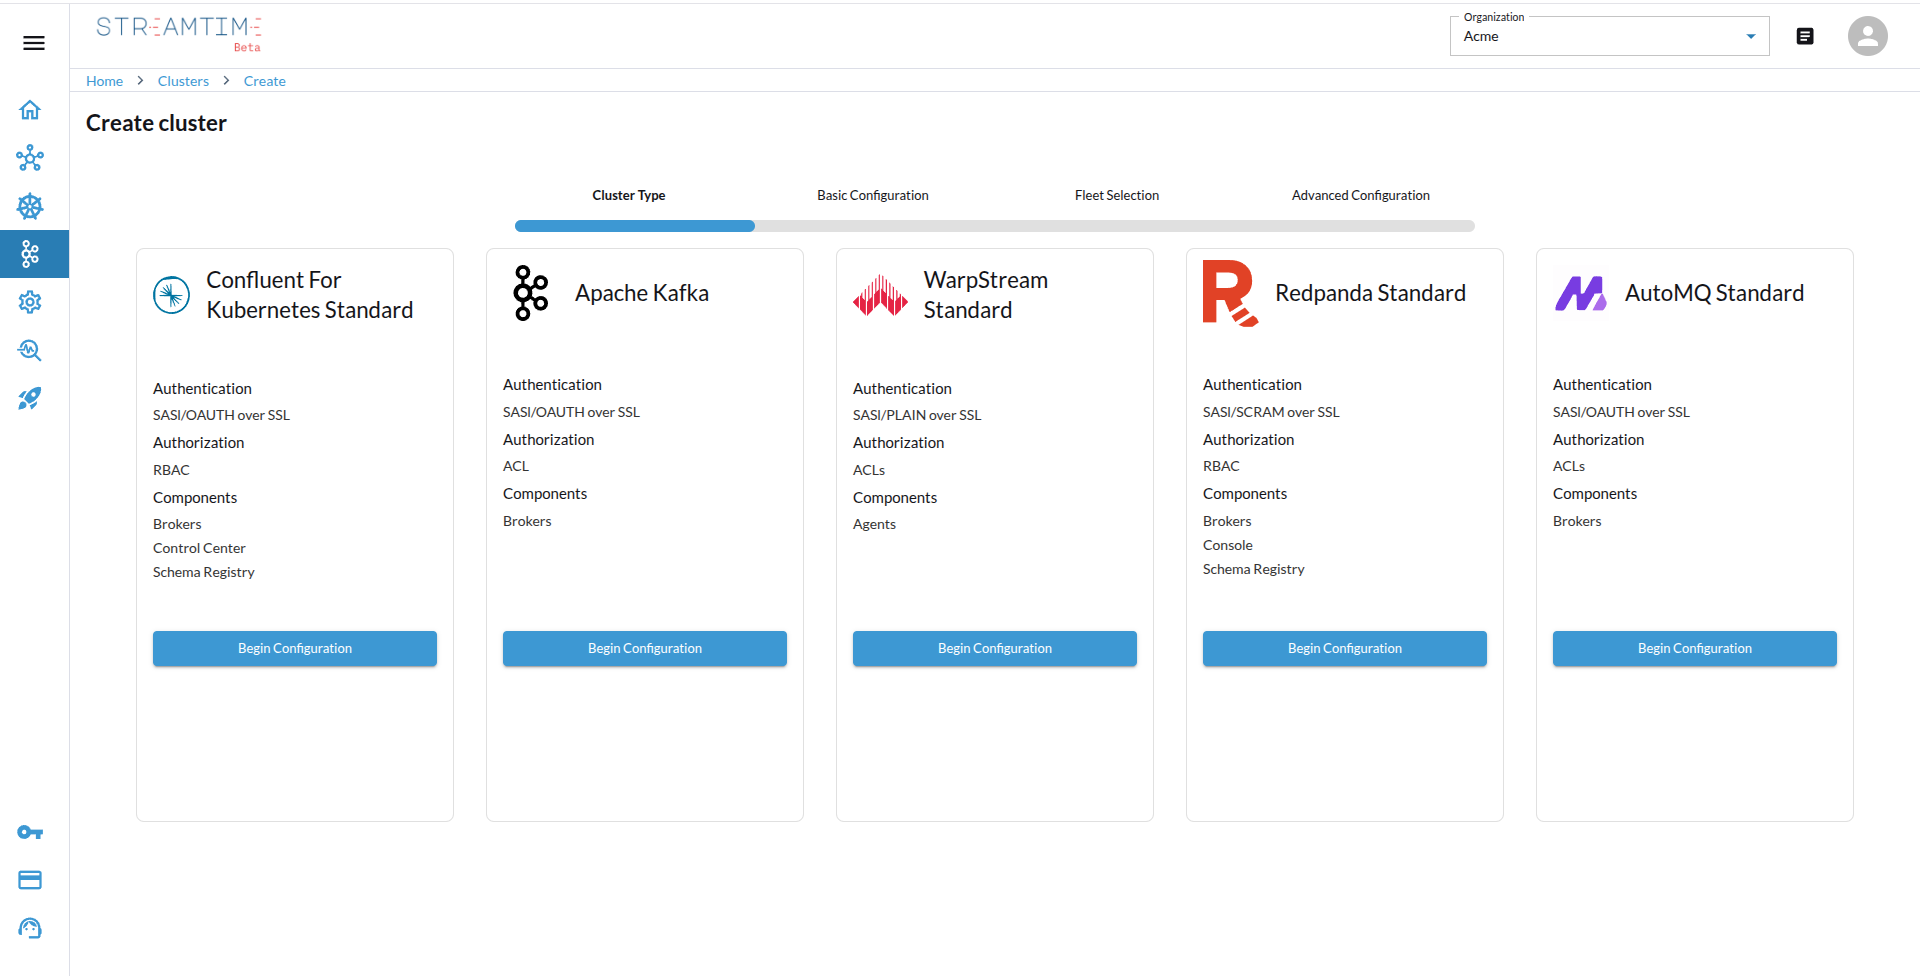Click Control Center in Confluent card
This screenshot has height=976, width=1920.
[x=199, y=548]
